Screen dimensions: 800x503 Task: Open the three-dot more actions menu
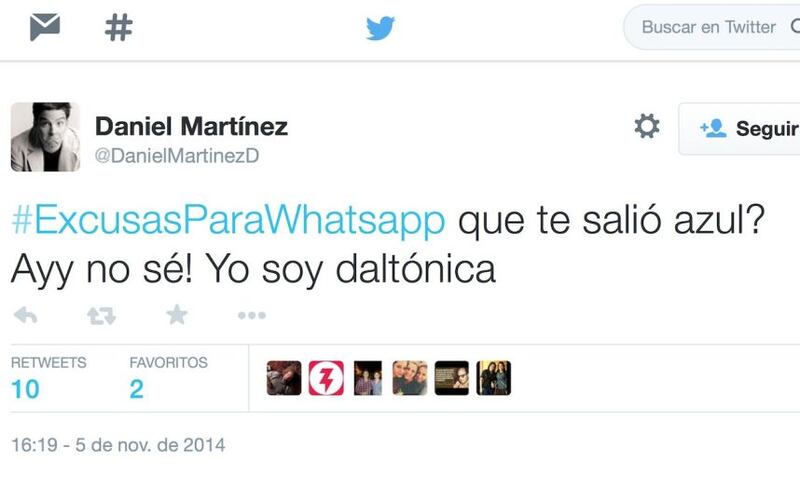pyautogui.click(x=252, y=316)
